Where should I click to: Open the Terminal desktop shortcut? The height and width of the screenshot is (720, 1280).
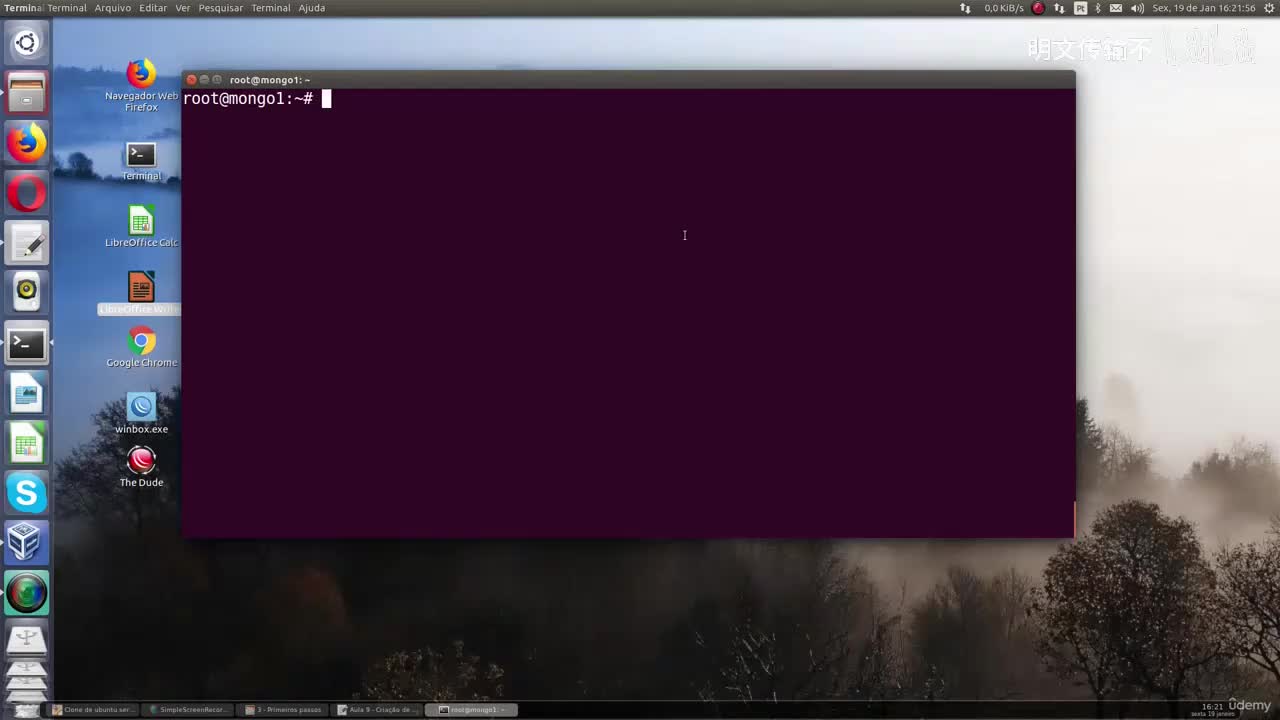click(141, 161)
